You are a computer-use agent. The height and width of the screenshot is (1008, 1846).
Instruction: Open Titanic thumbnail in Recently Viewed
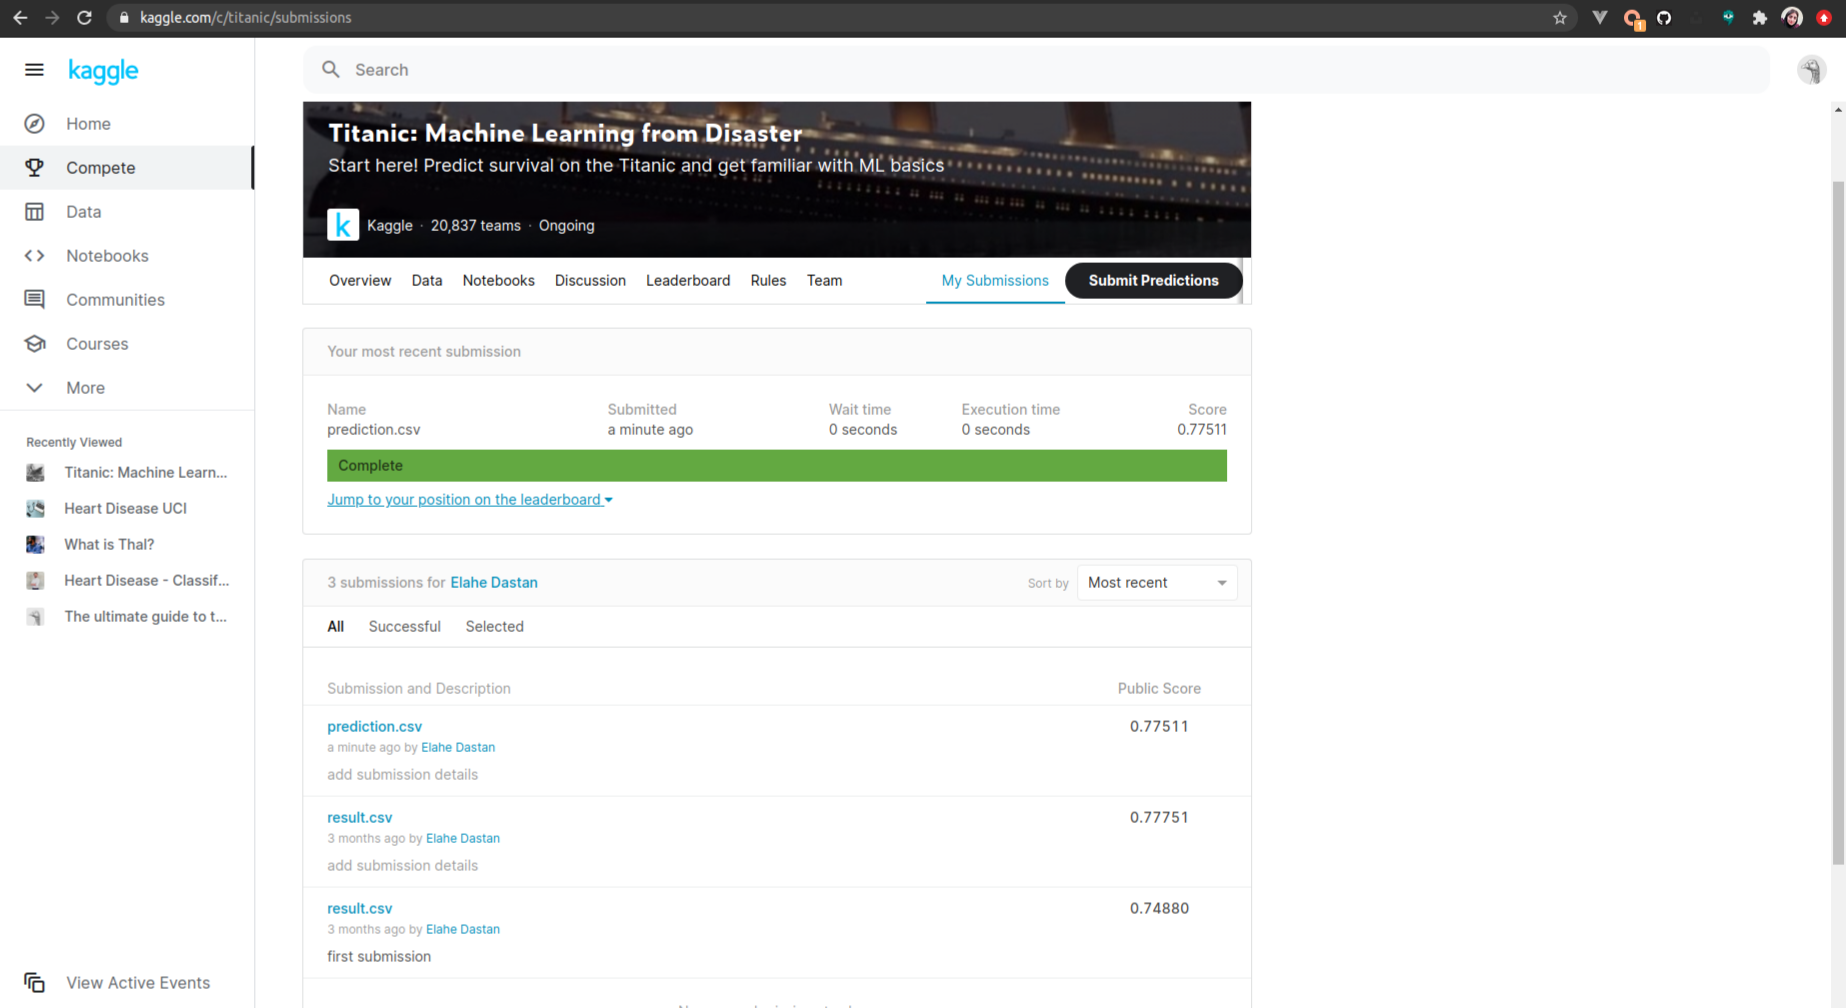point(35,473)
